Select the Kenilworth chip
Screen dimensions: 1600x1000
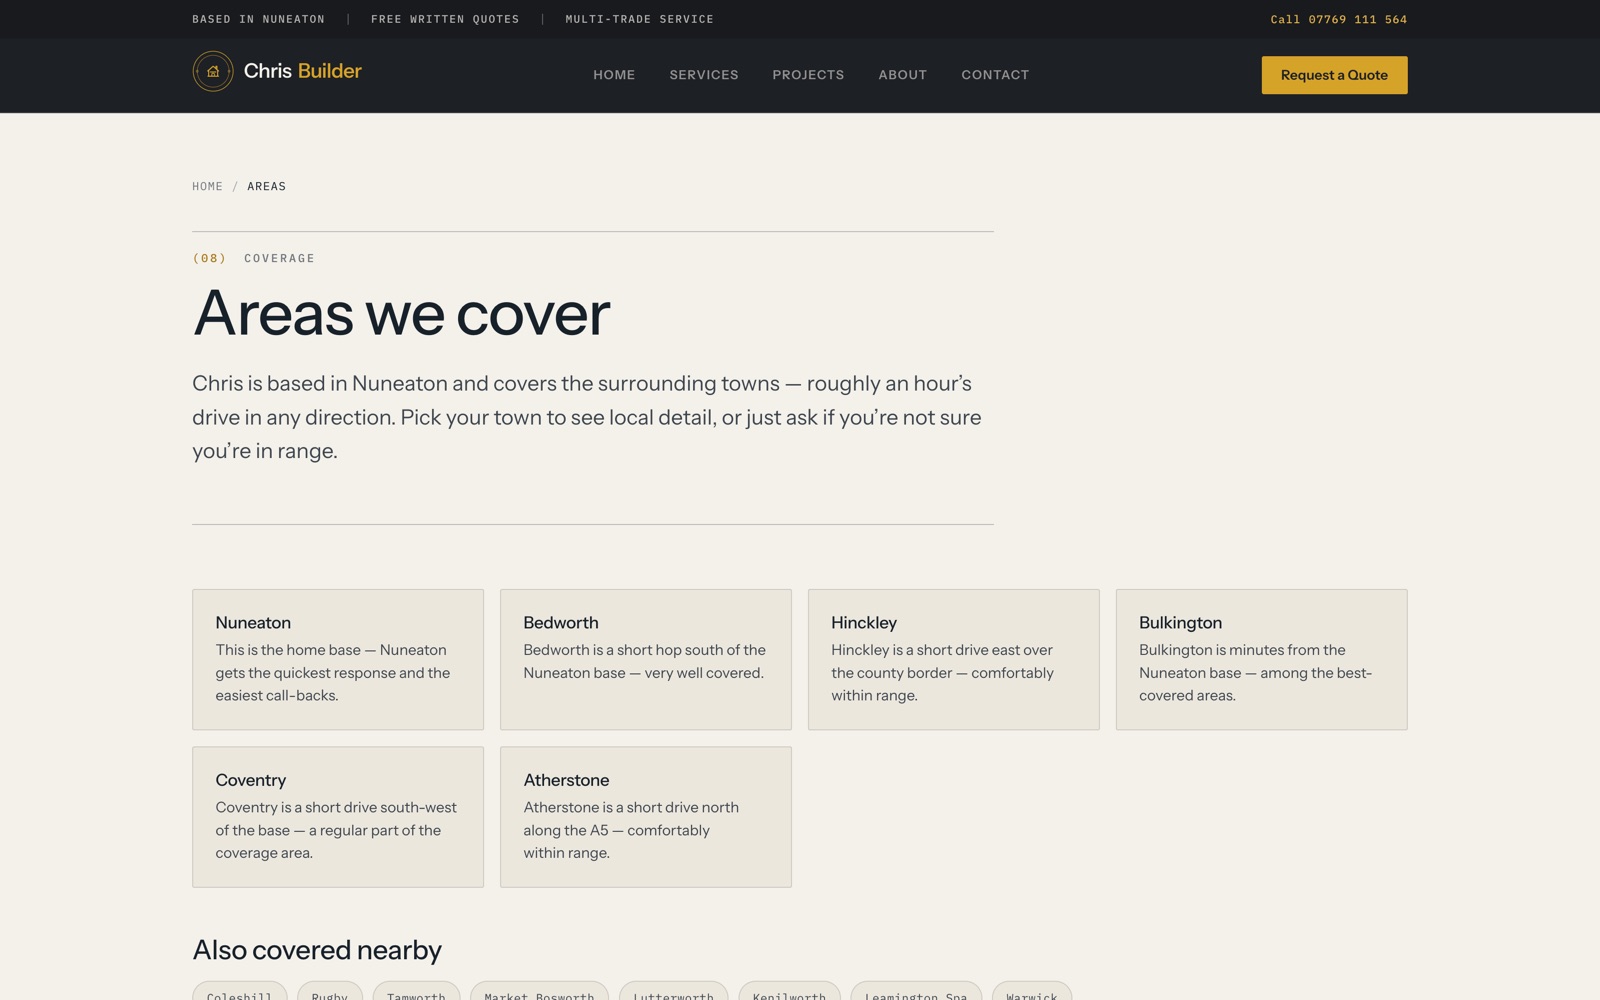tap(789, 992)
